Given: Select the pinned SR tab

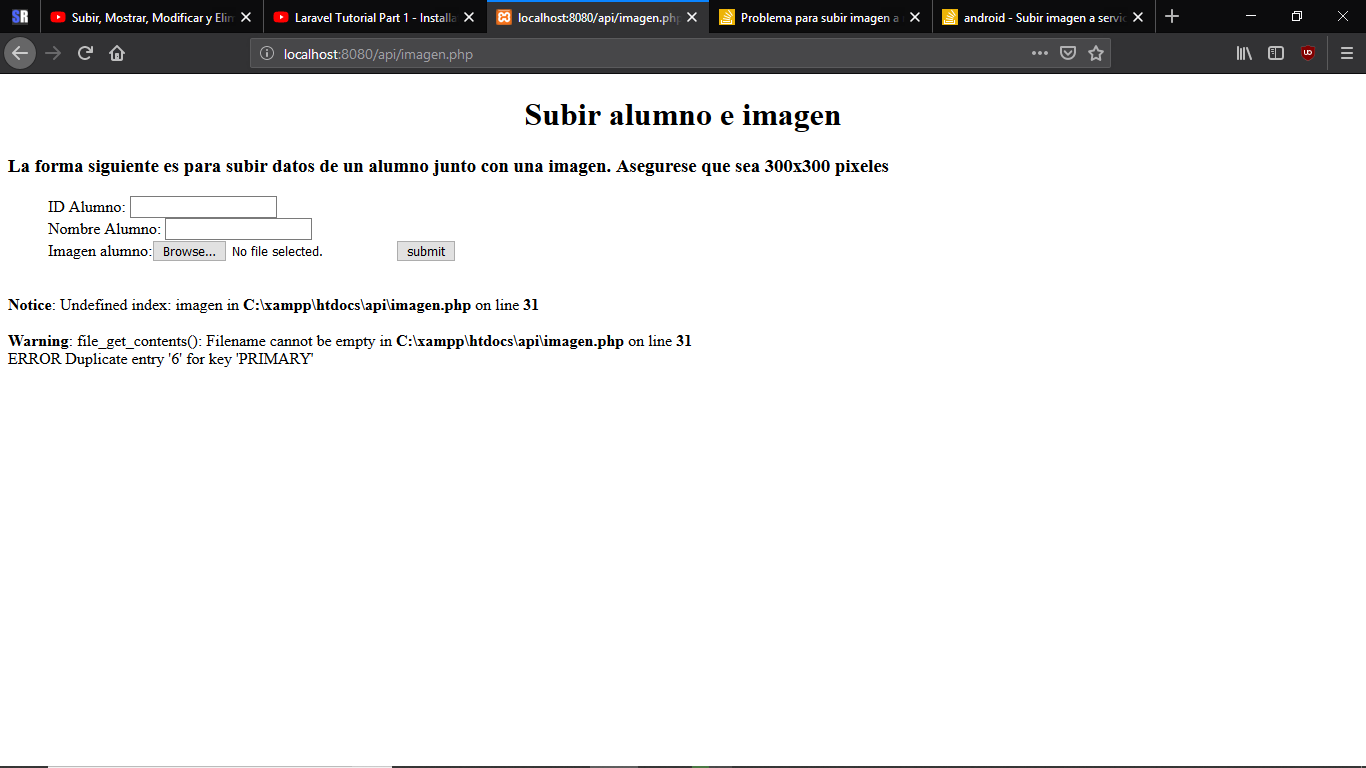Looking at the screenshot, I should tap(20, 17).
